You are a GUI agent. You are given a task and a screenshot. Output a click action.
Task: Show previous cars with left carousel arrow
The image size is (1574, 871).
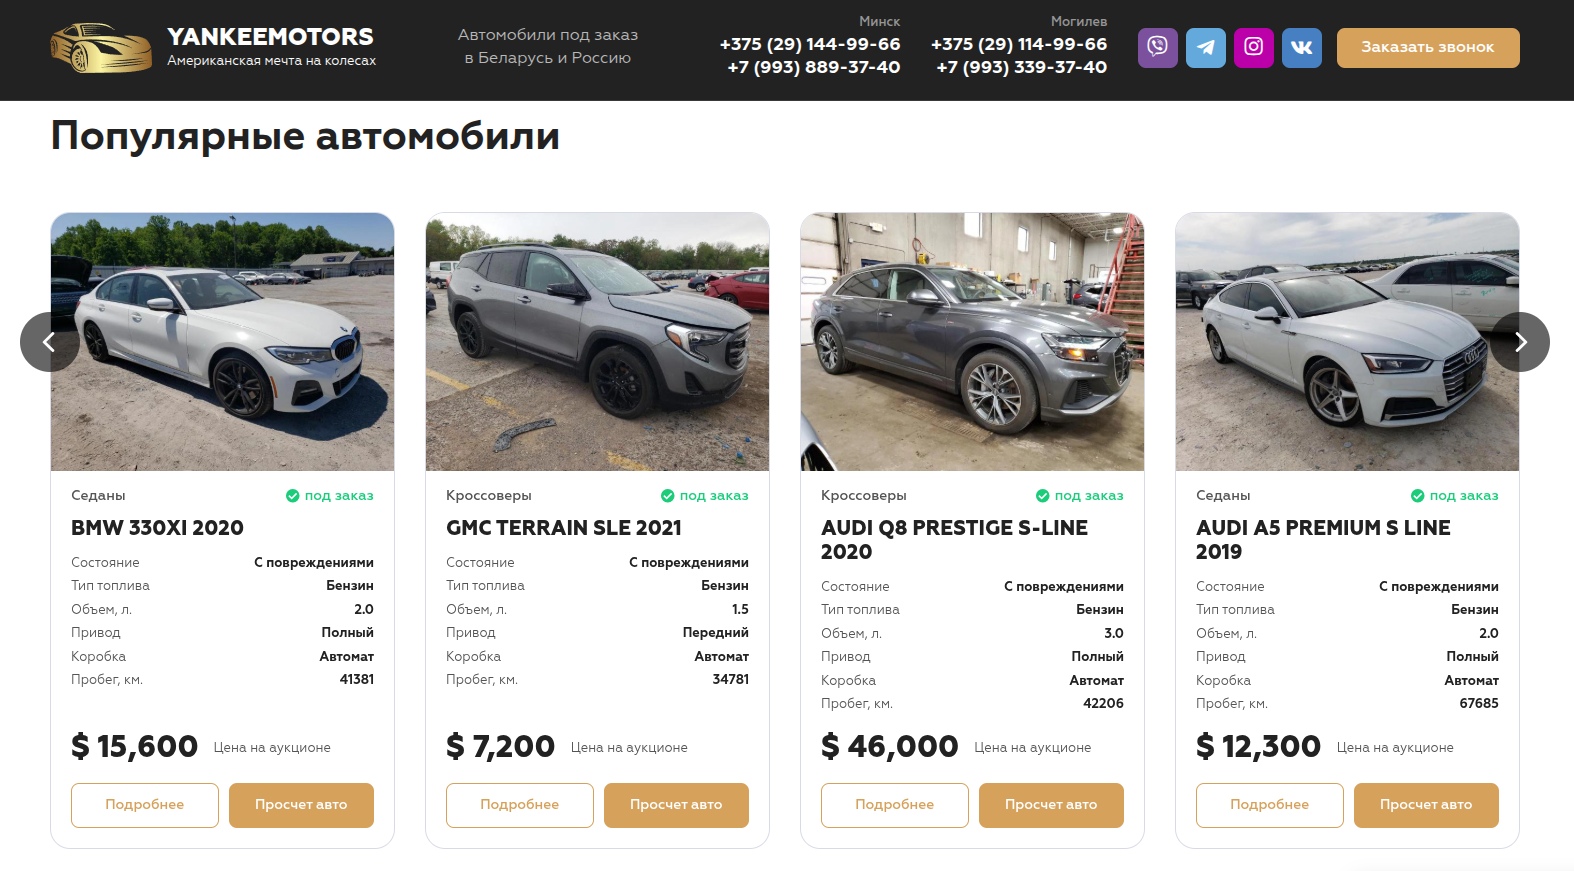click(x=49, y=342)
